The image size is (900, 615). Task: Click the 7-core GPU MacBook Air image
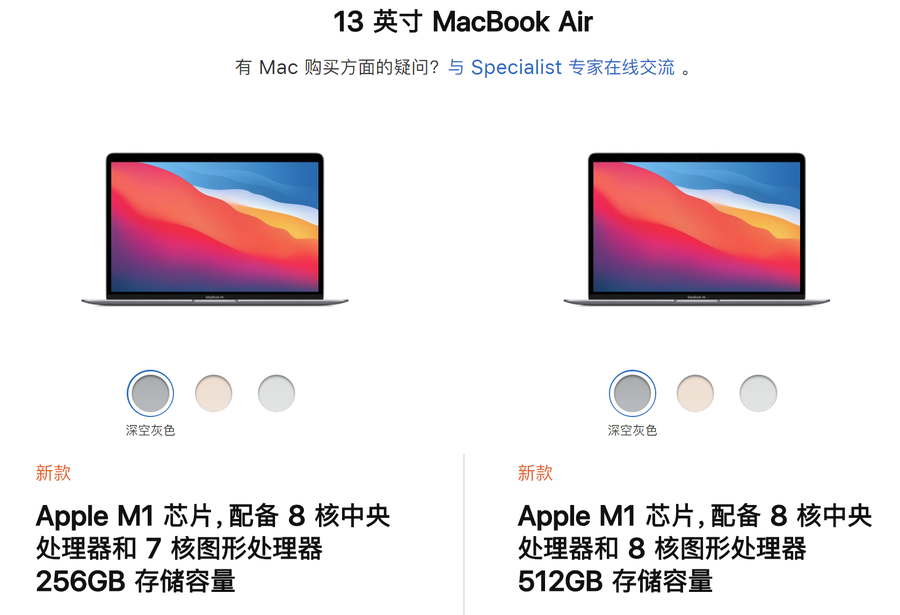[215, 229]
